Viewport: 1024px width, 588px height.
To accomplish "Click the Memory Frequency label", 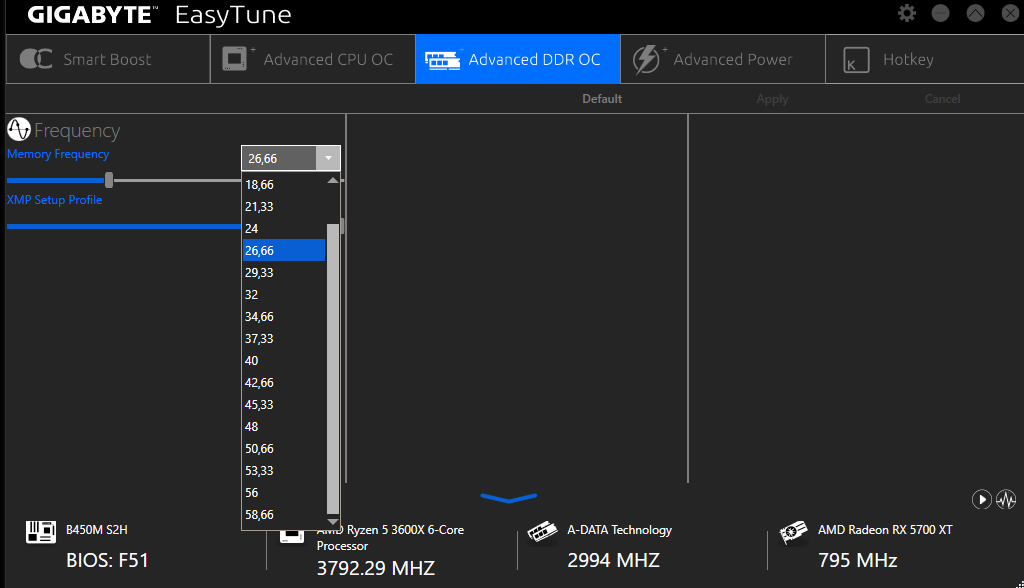I will tap(58, 154).
